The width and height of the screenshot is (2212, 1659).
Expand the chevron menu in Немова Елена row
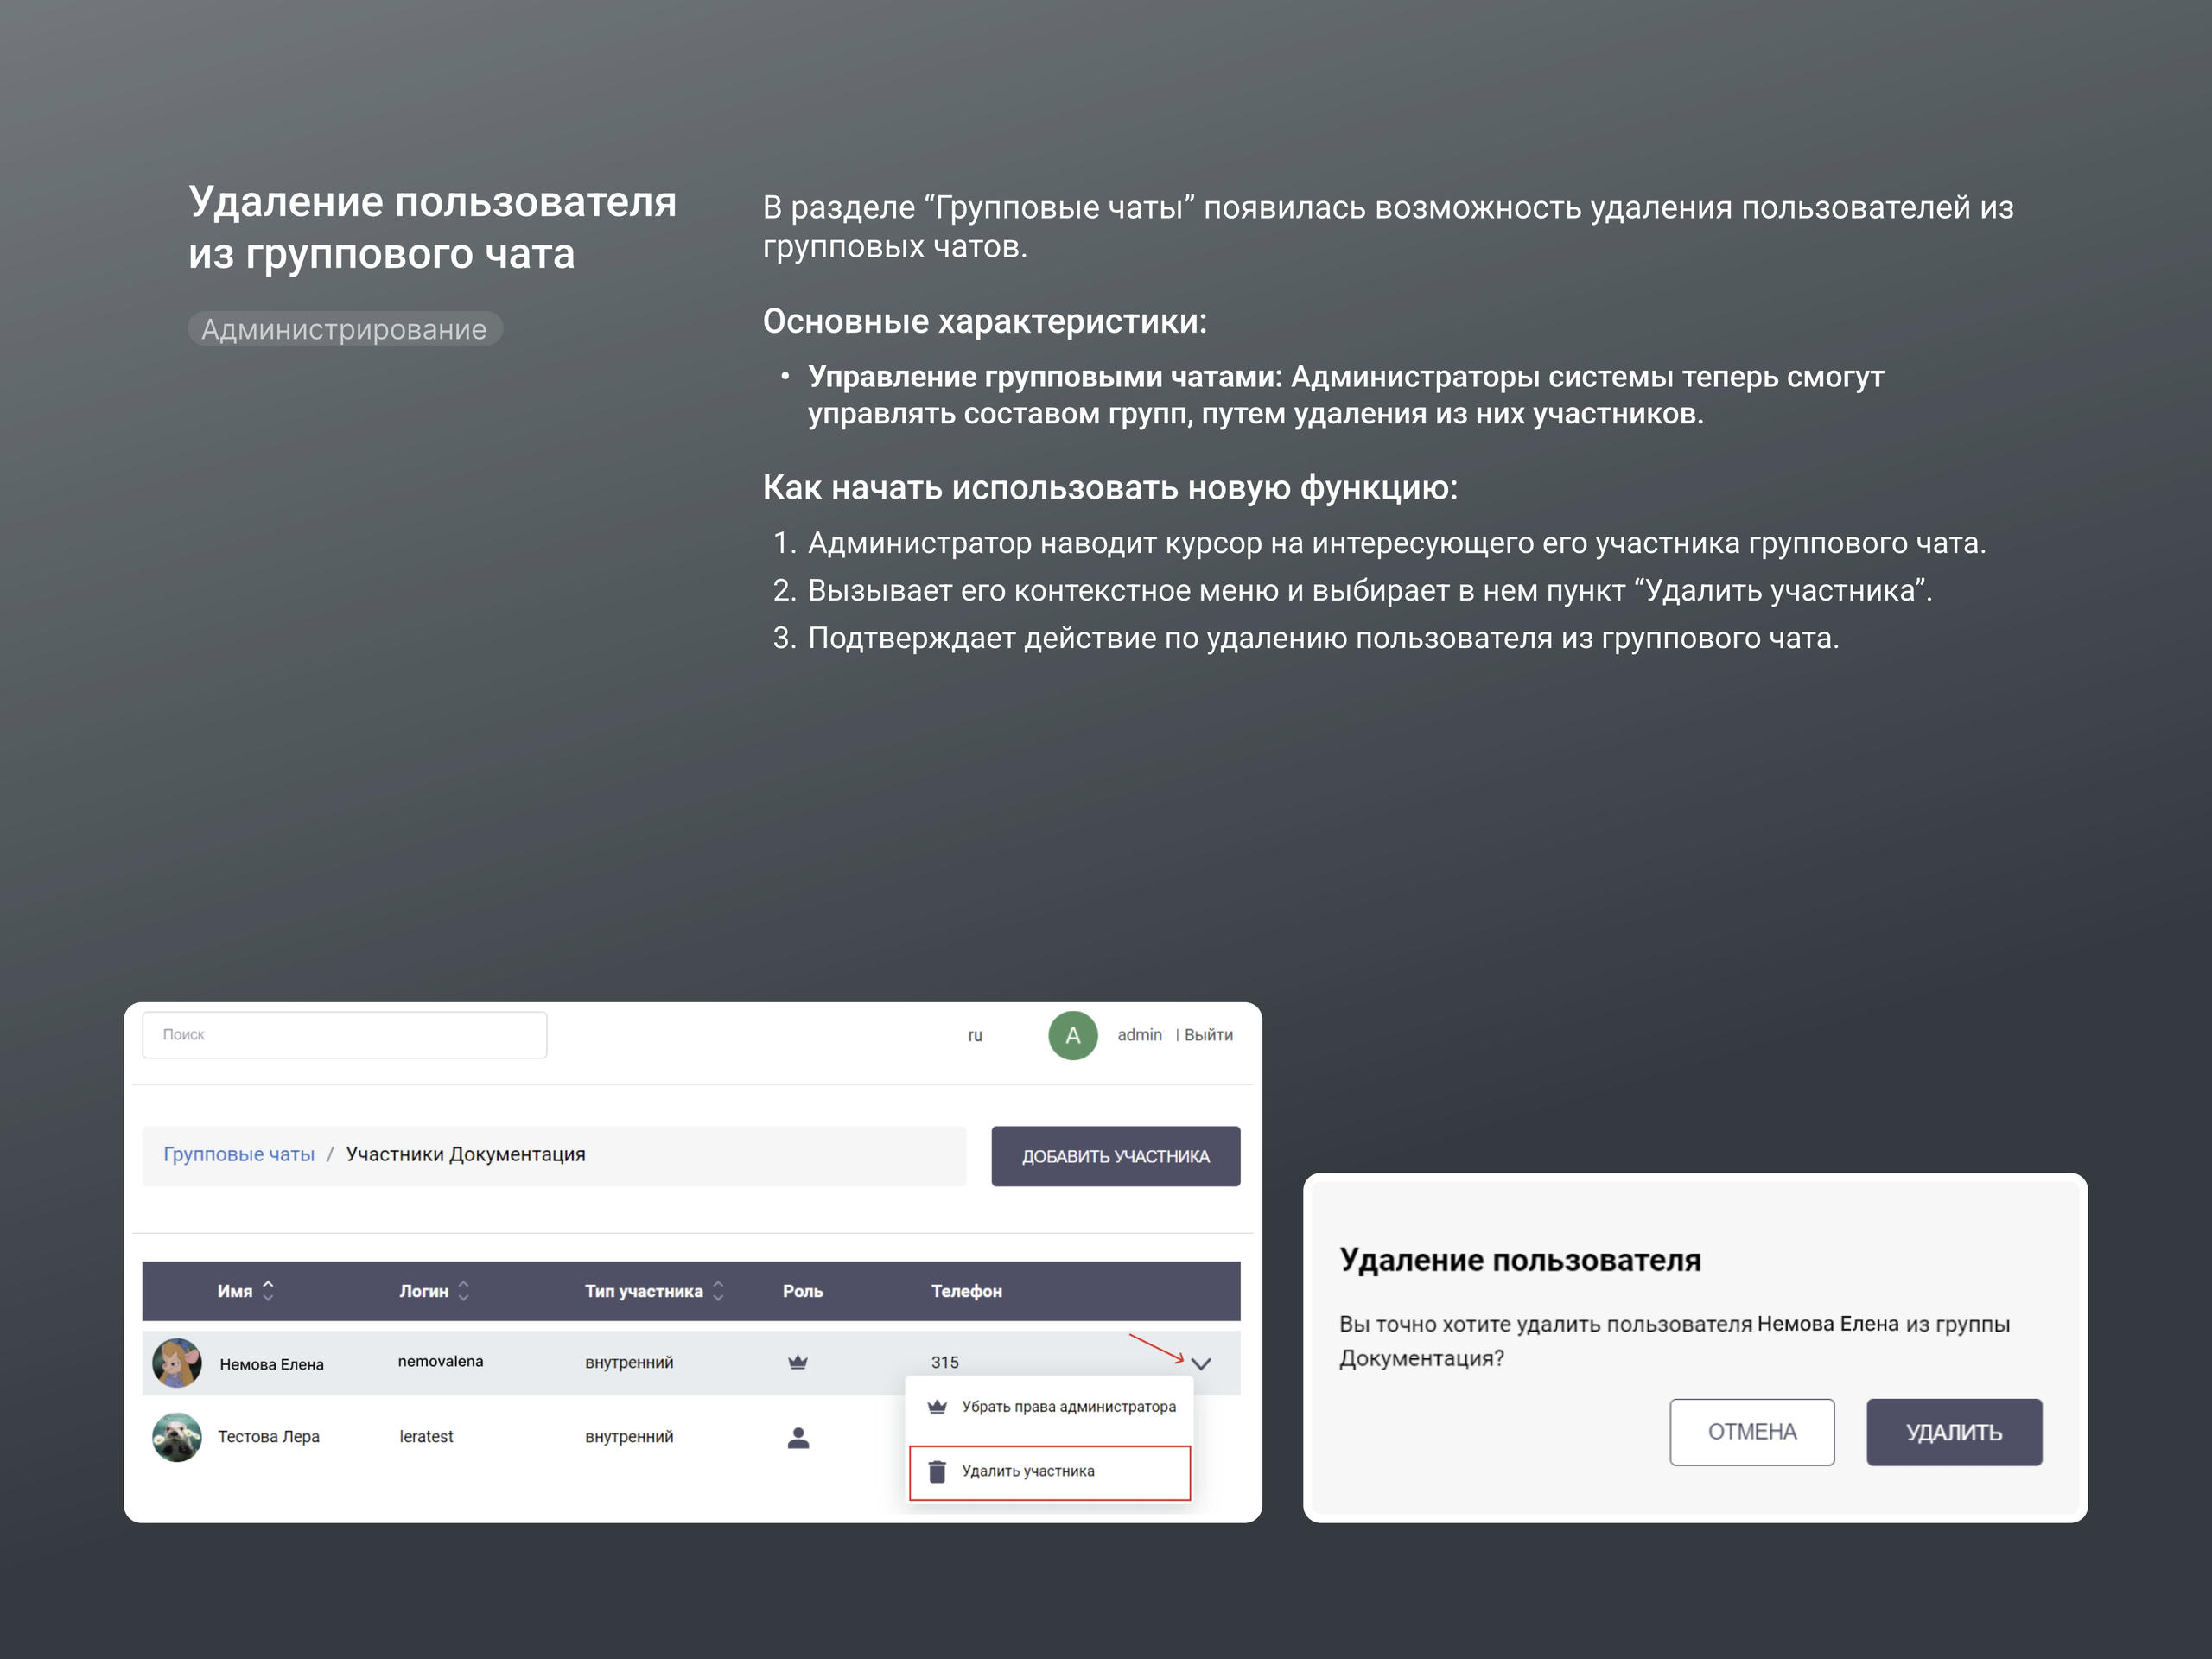[1201, 1363]
